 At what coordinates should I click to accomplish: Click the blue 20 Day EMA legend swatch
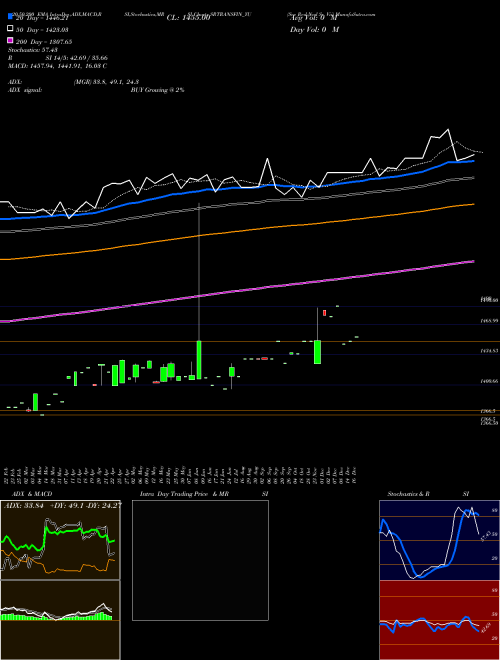(10, 17)
